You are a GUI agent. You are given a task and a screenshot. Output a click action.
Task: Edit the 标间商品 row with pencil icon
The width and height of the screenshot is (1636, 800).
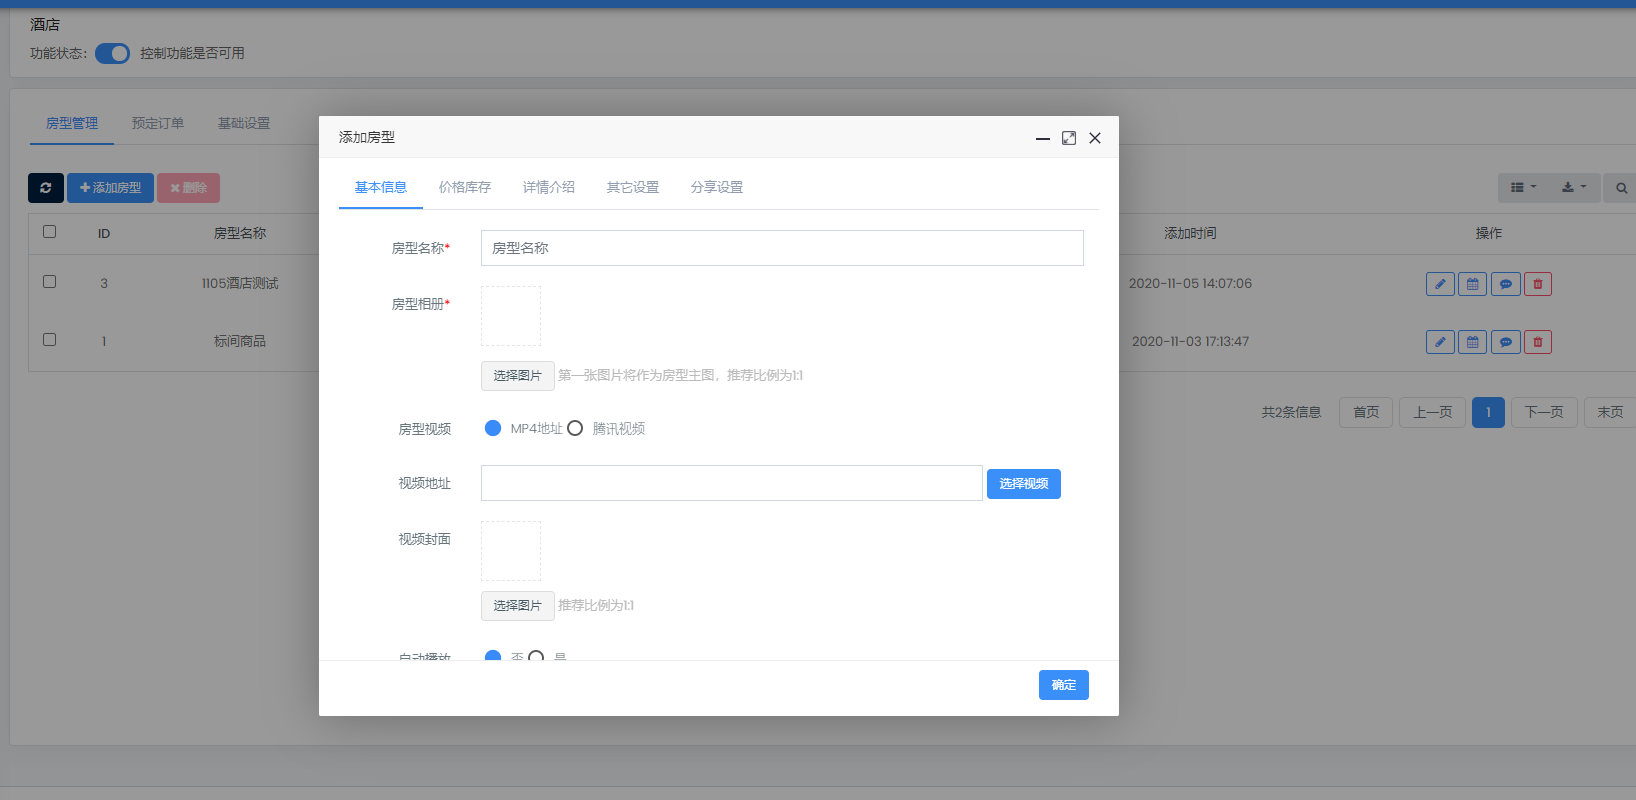point(1440,342)
